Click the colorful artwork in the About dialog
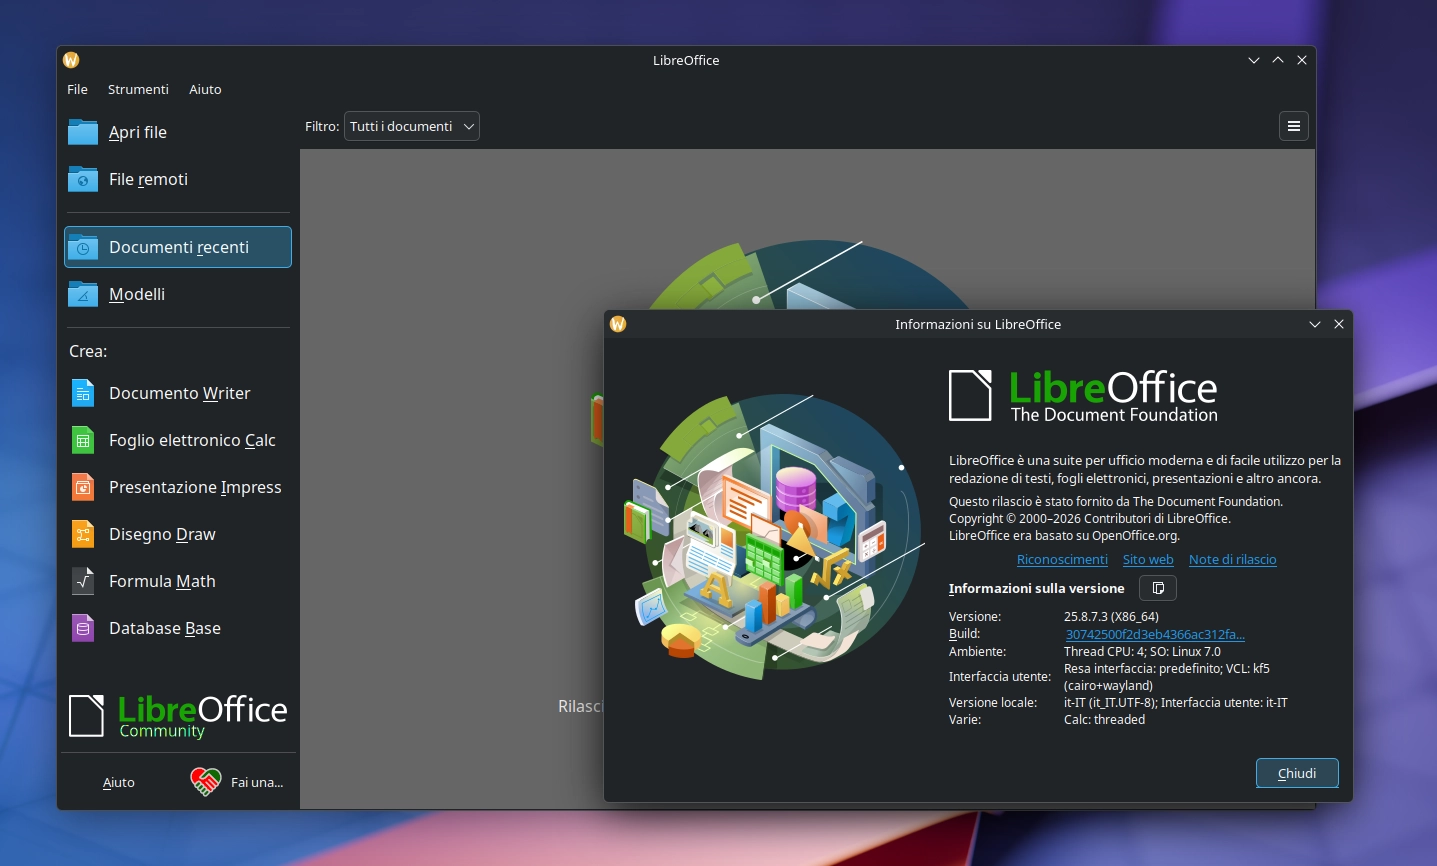The height and width of the screenshot is (866, 1437). click(x=773, y=537)
